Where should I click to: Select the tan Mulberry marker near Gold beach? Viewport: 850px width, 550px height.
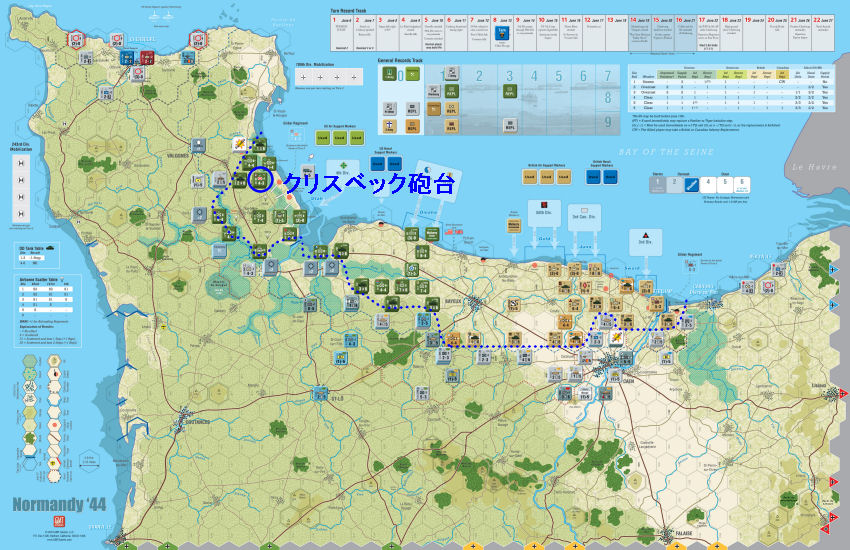point(514,225)
